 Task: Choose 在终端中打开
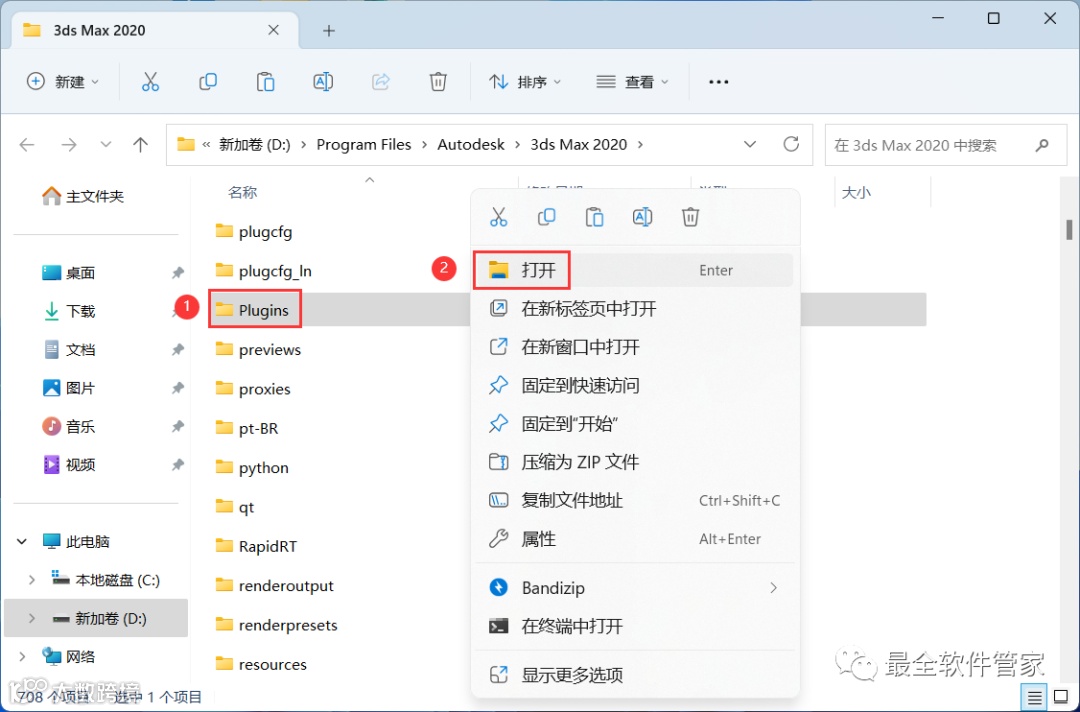[634, 626]
